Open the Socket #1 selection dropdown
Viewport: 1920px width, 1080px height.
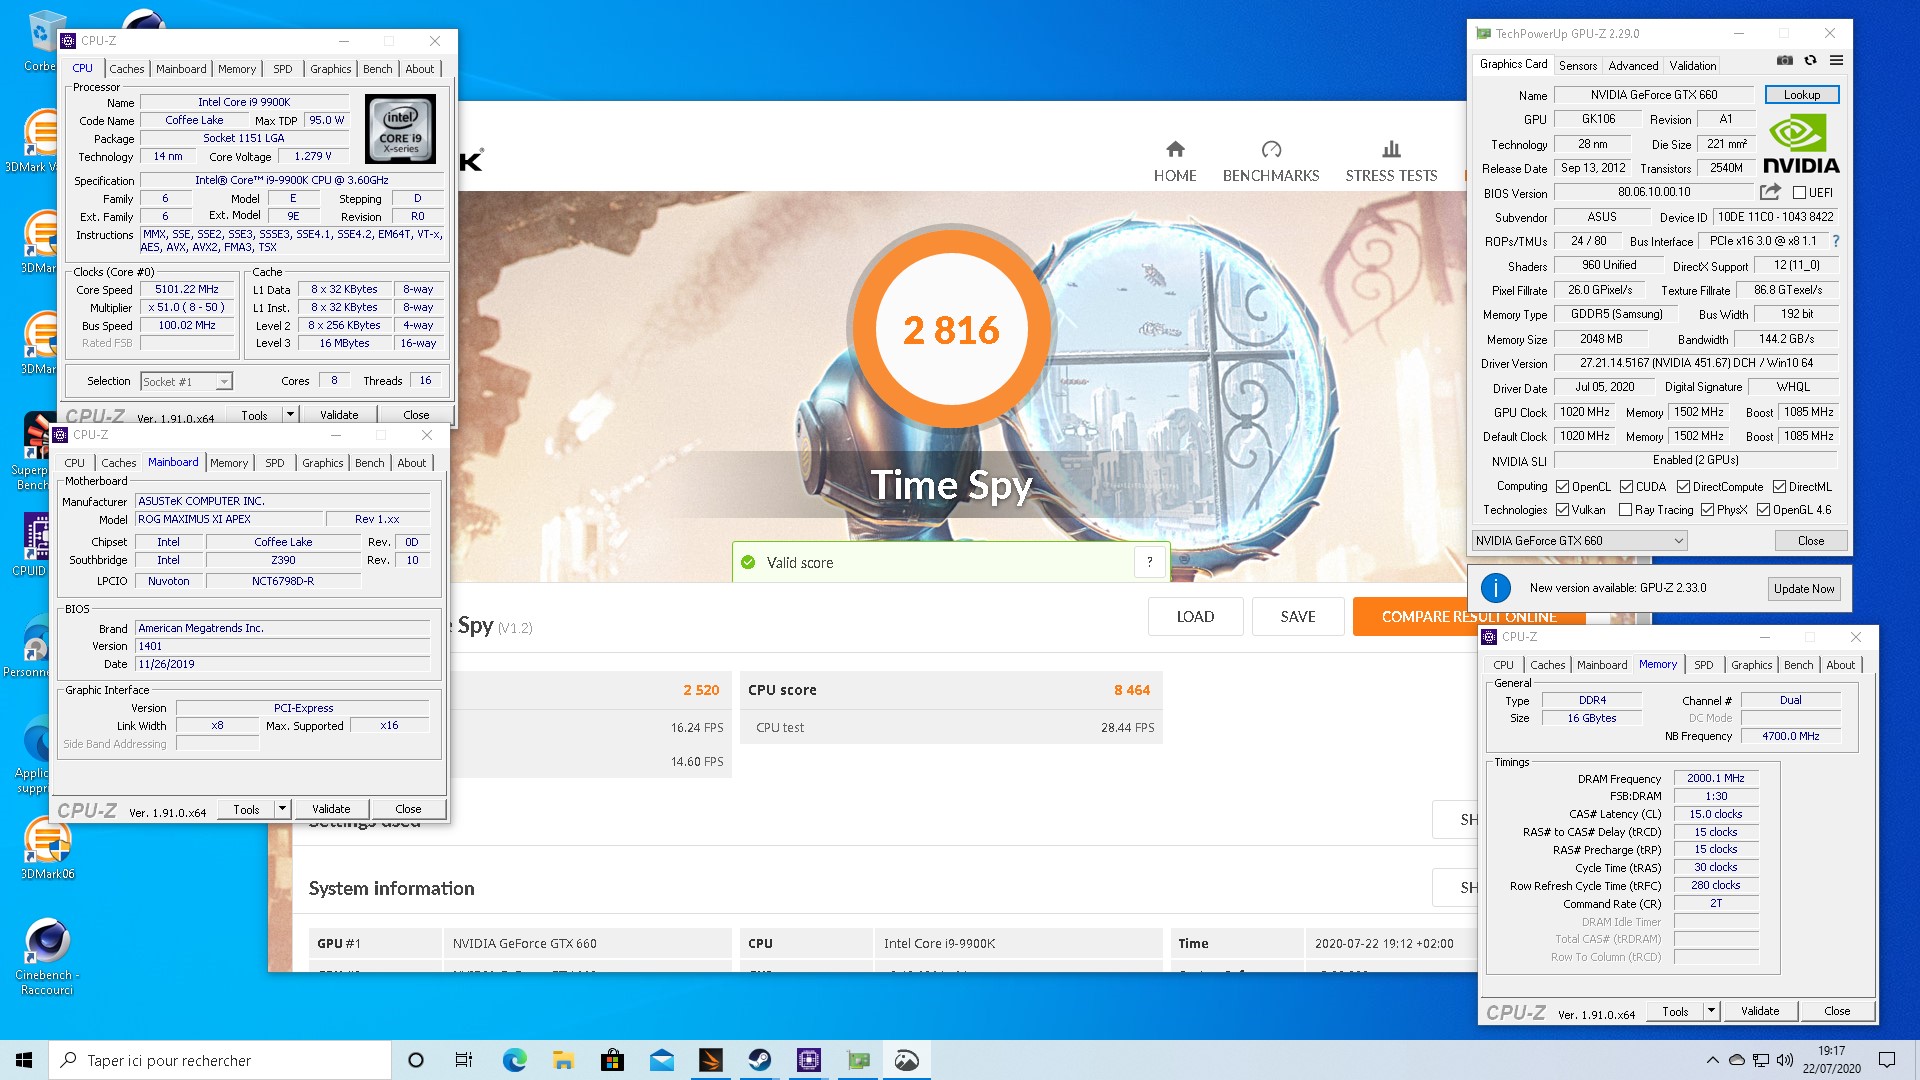click(186, 381)
